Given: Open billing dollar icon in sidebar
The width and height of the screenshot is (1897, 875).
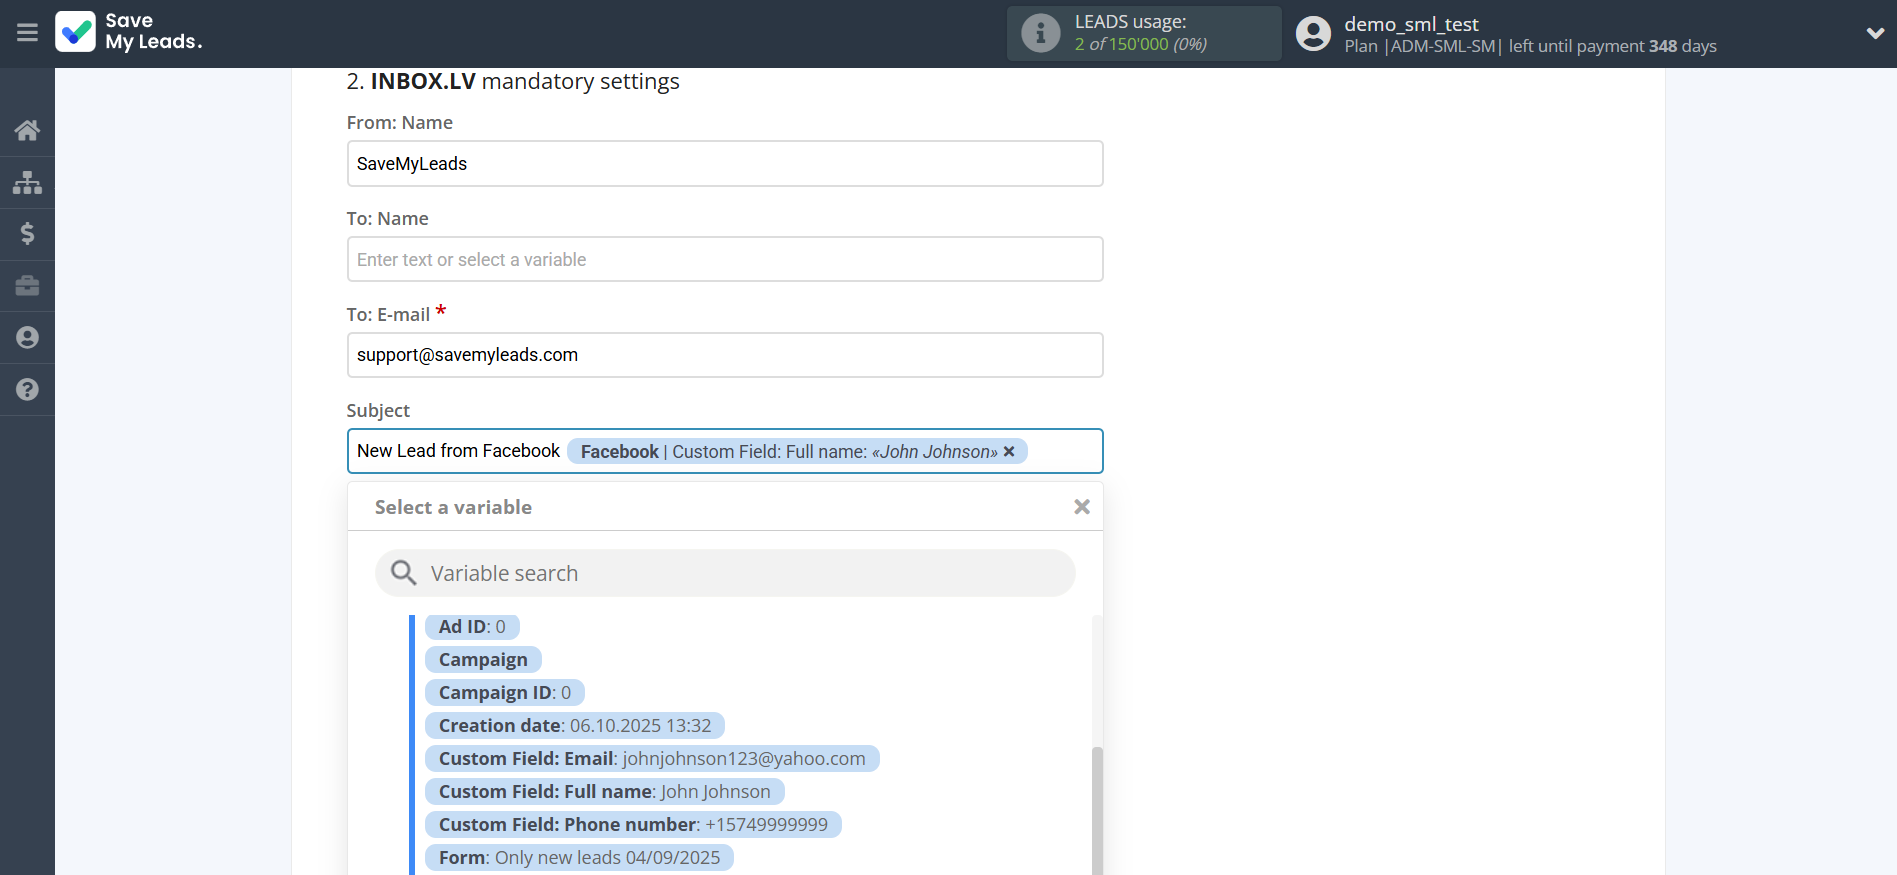Looking at the screenshot, I should (x=27, y=234).
